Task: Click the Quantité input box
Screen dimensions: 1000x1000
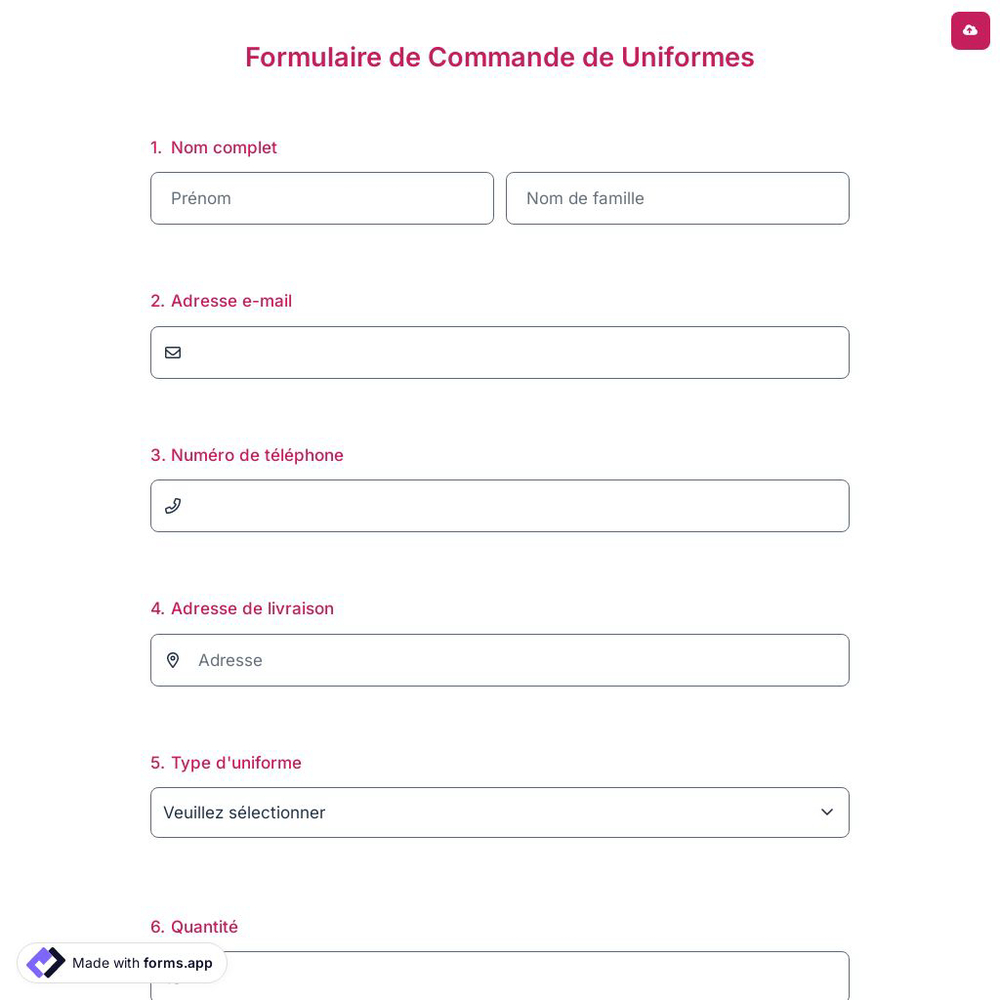Action: [x=500, y=976]
